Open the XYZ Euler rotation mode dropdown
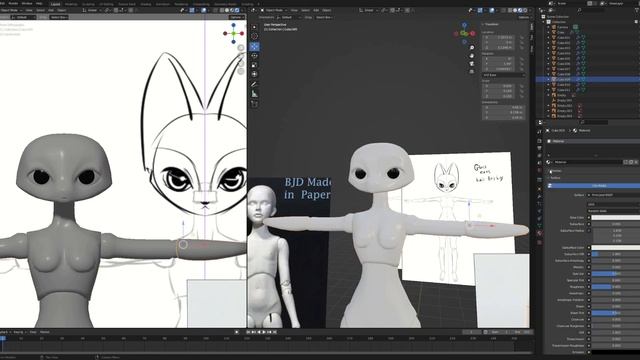 pos(504,75)
